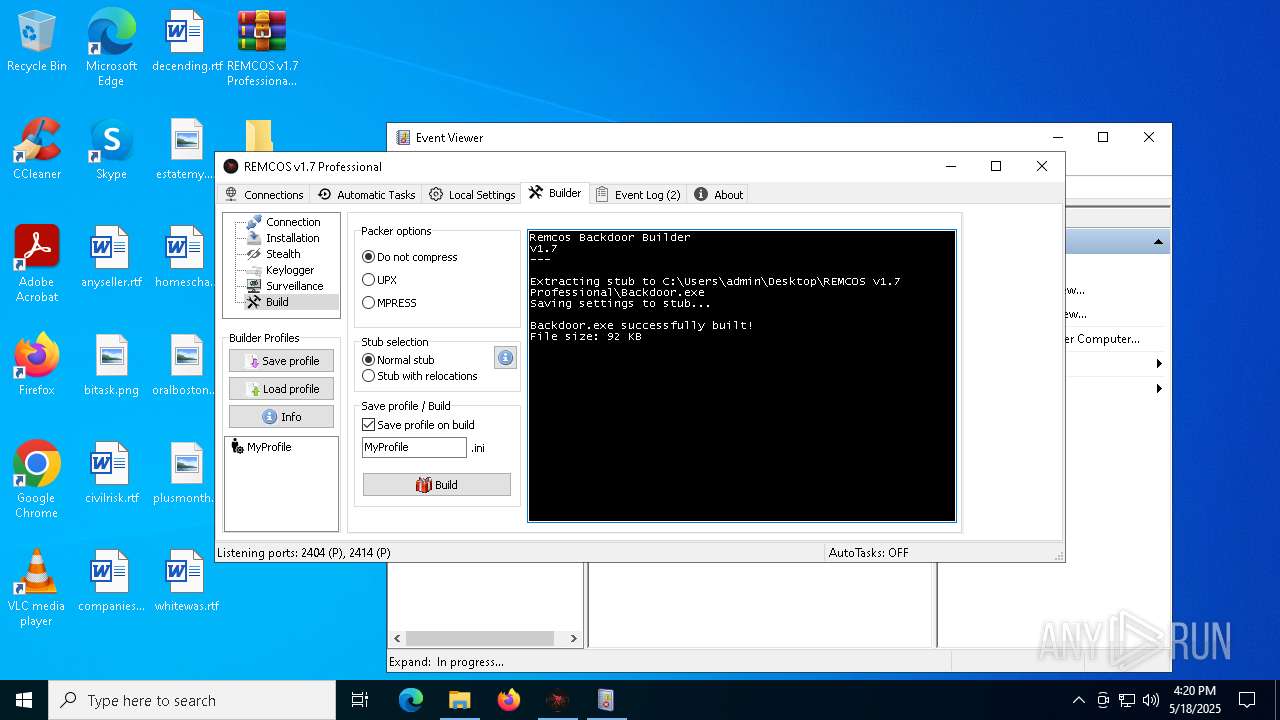Click Listening ports status text

pos(304,552)
